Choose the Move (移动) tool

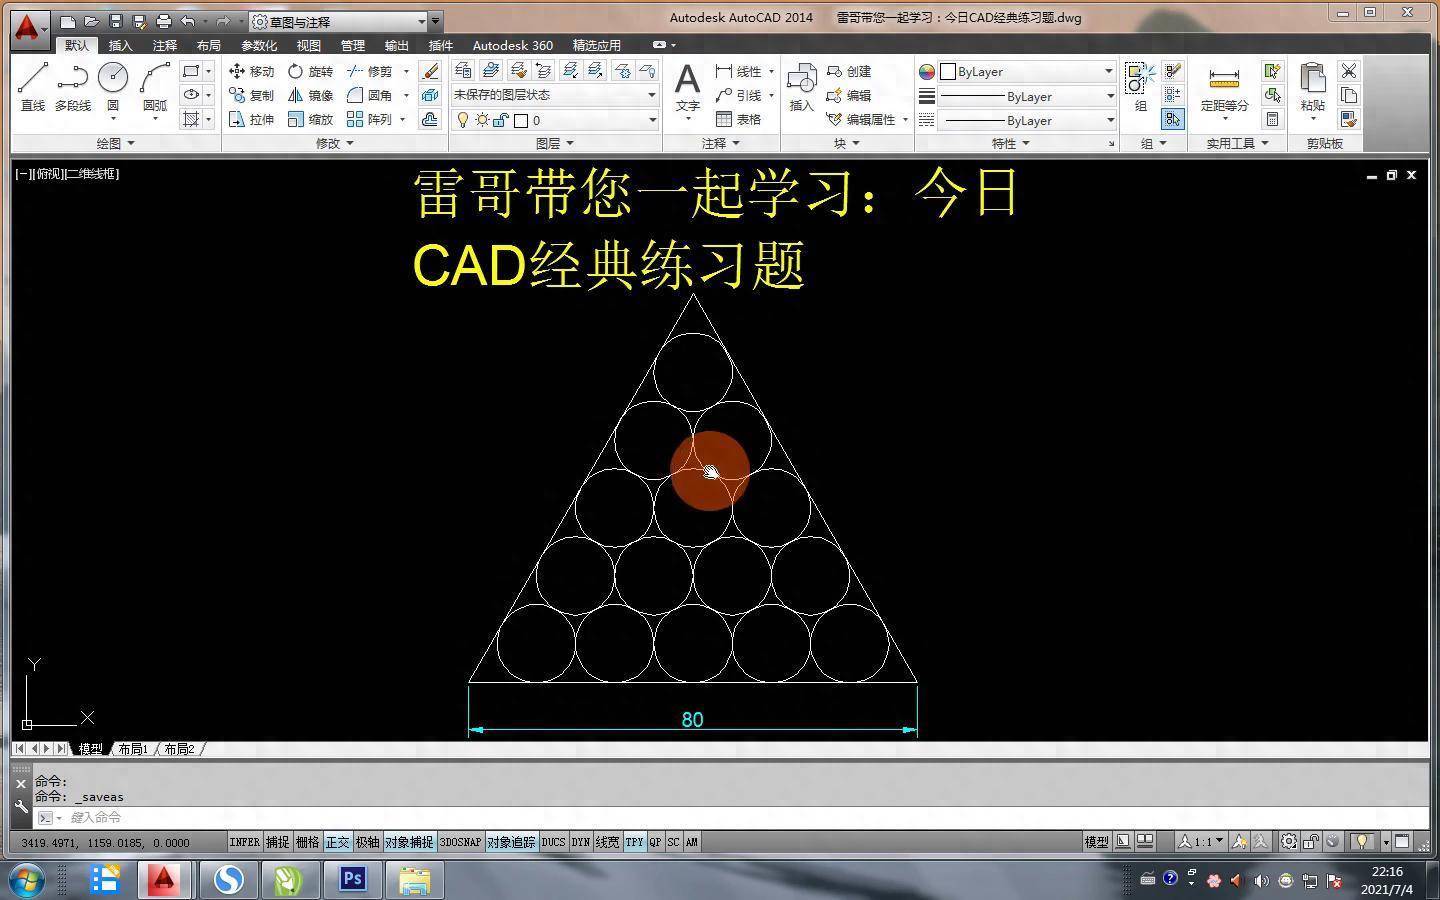pos(251,71)
